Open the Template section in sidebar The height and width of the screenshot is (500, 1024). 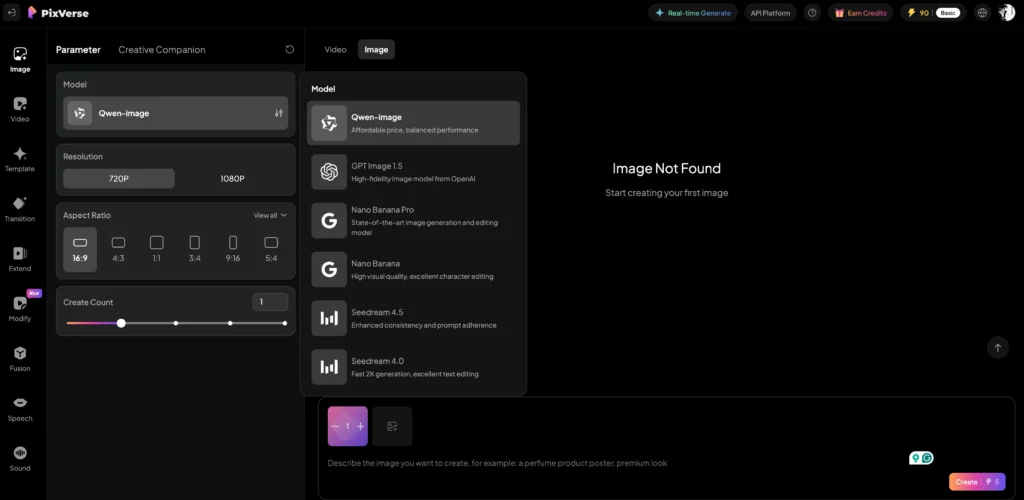pyautogui.click(x=20, y=159)
